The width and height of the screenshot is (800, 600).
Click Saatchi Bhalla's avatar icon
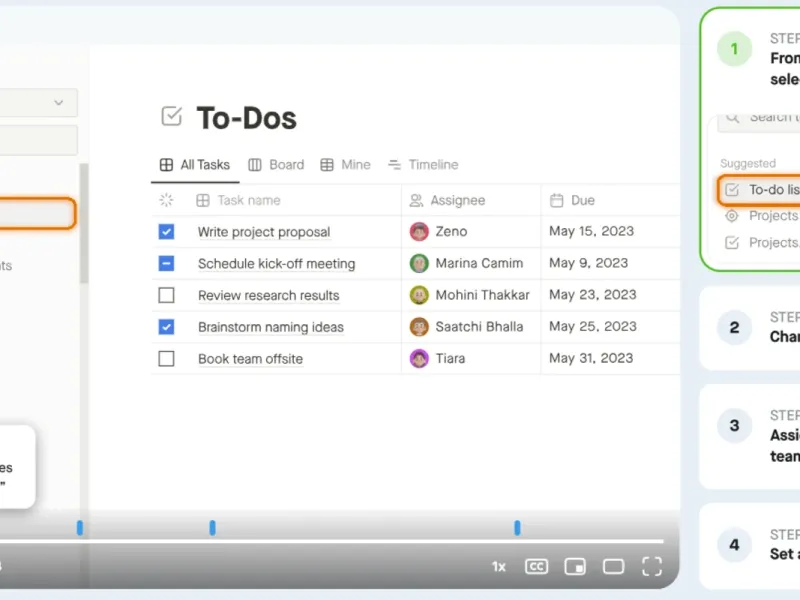click(419, 327)
